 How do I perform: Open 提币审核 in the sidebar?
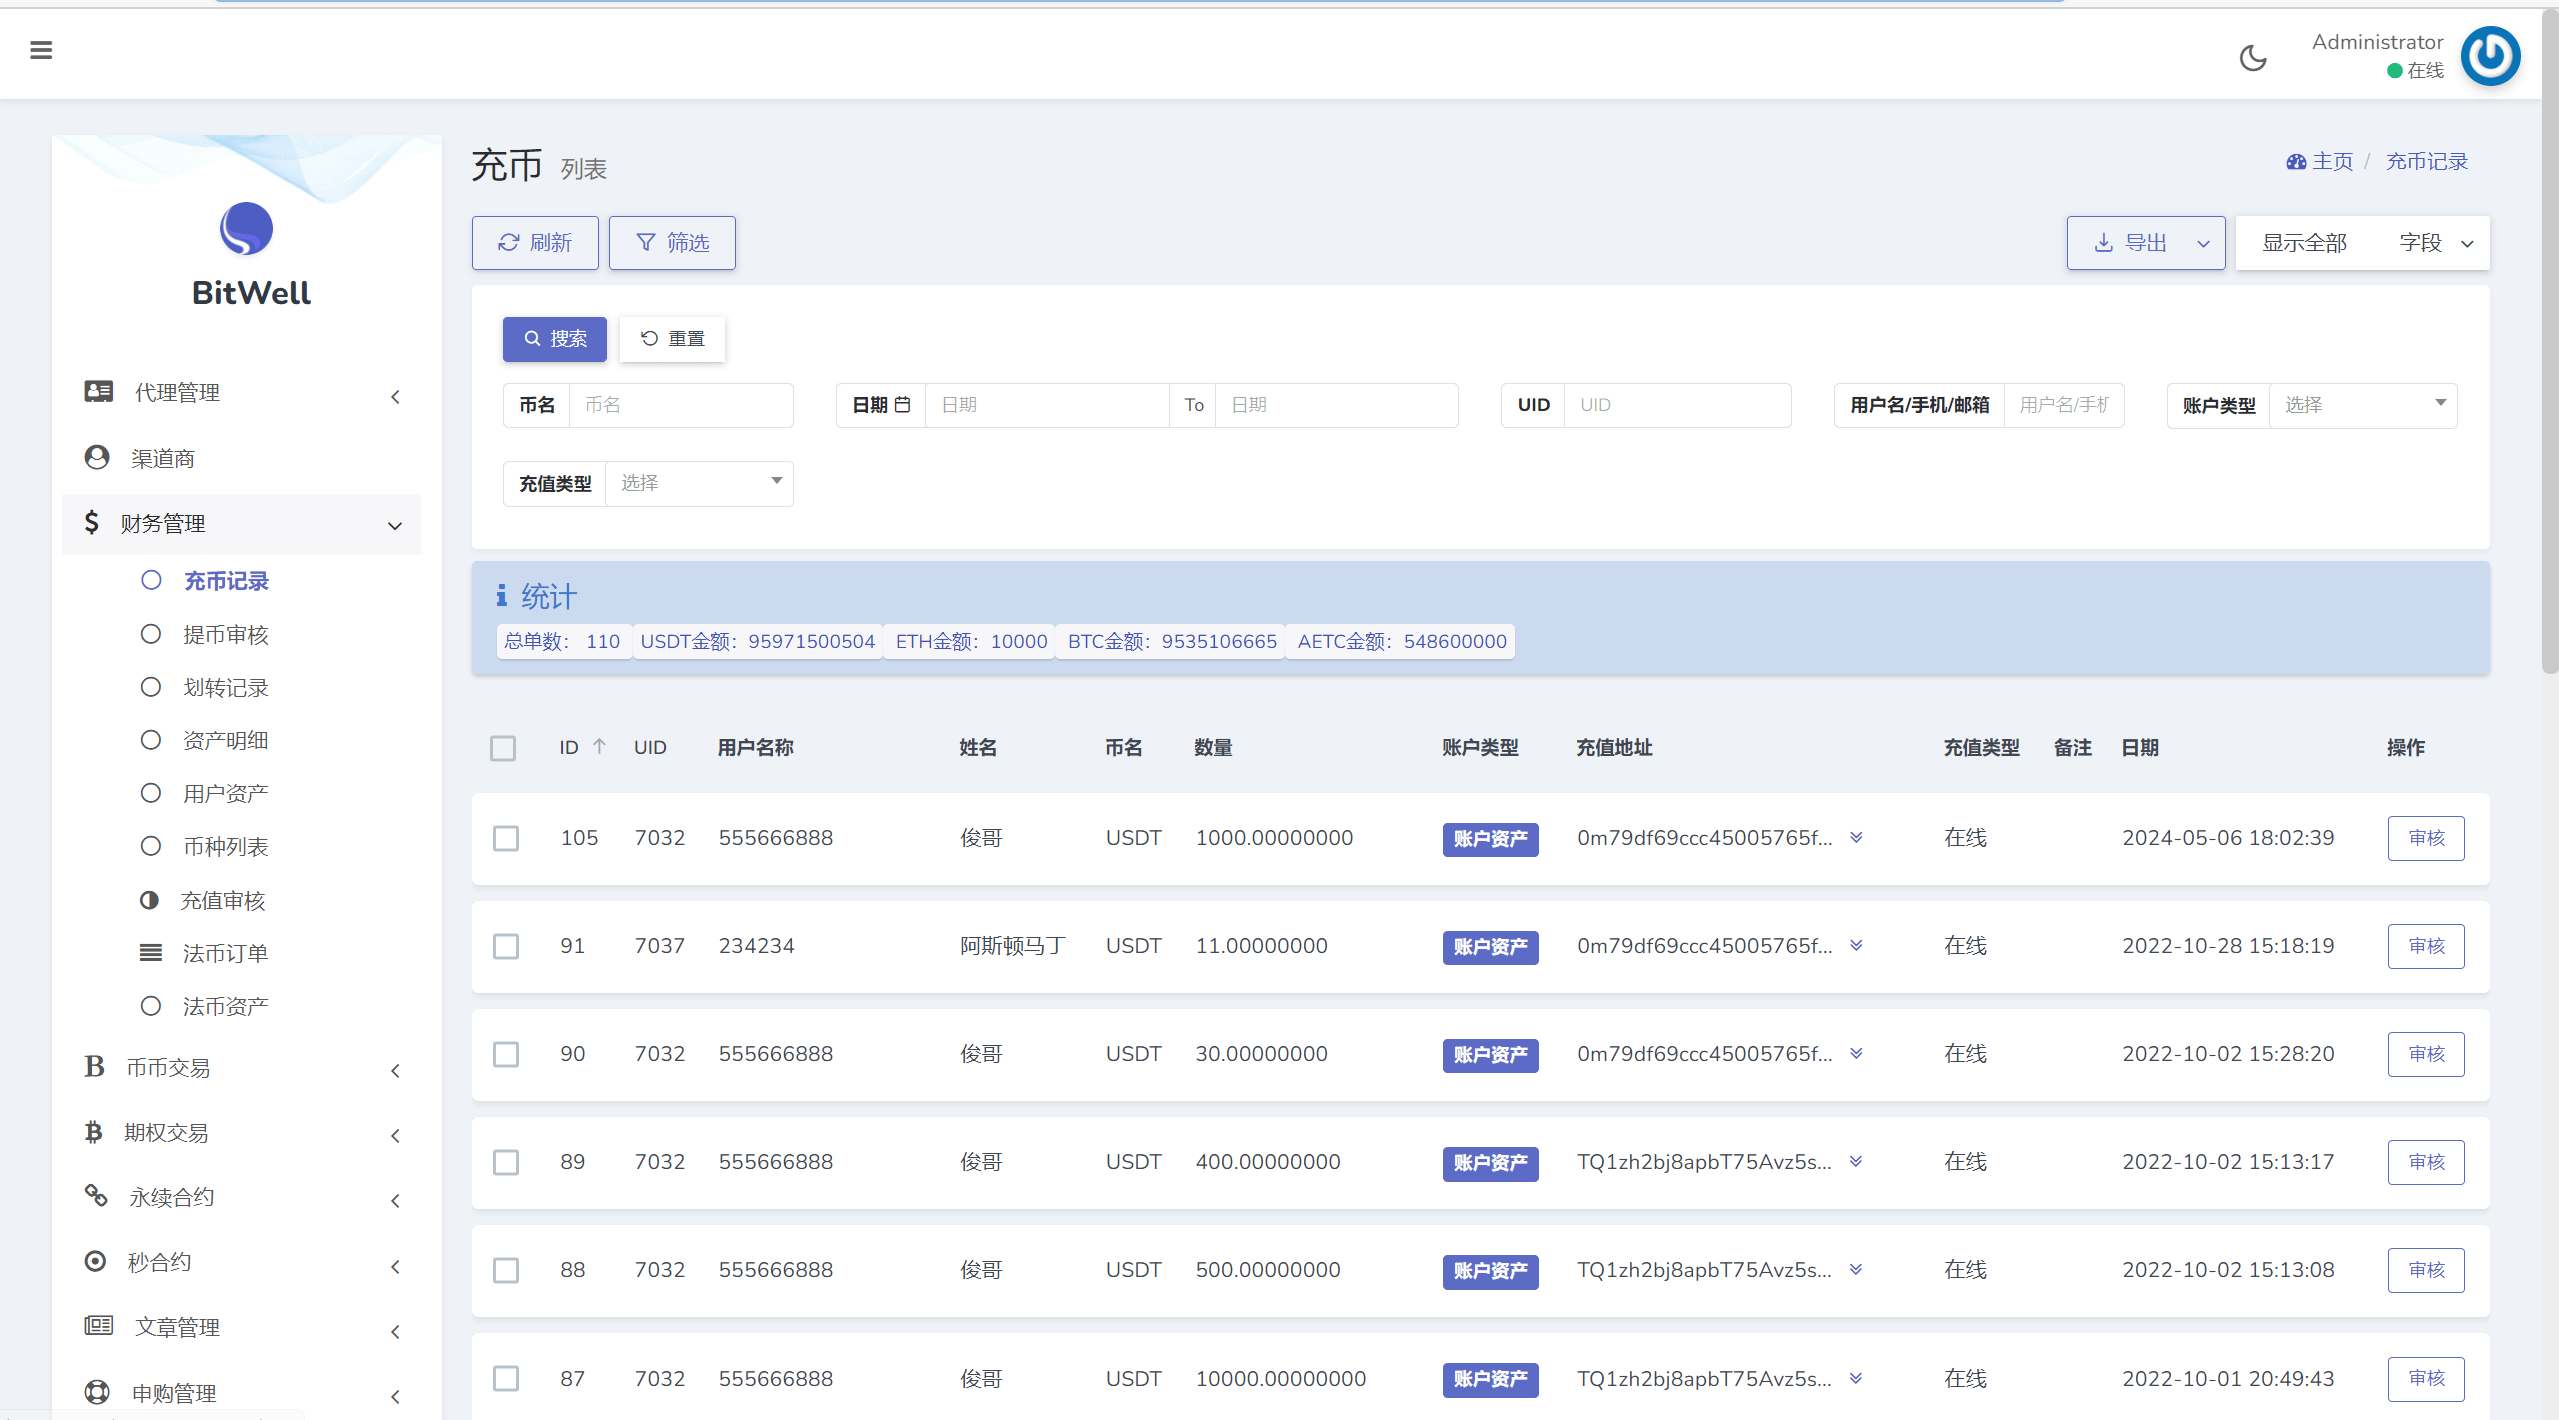pyautogui.click(x=225, y=635)
